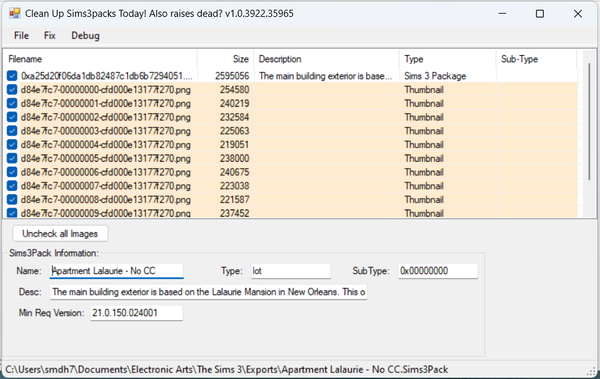Click the size value 254580

click(234, 90)
